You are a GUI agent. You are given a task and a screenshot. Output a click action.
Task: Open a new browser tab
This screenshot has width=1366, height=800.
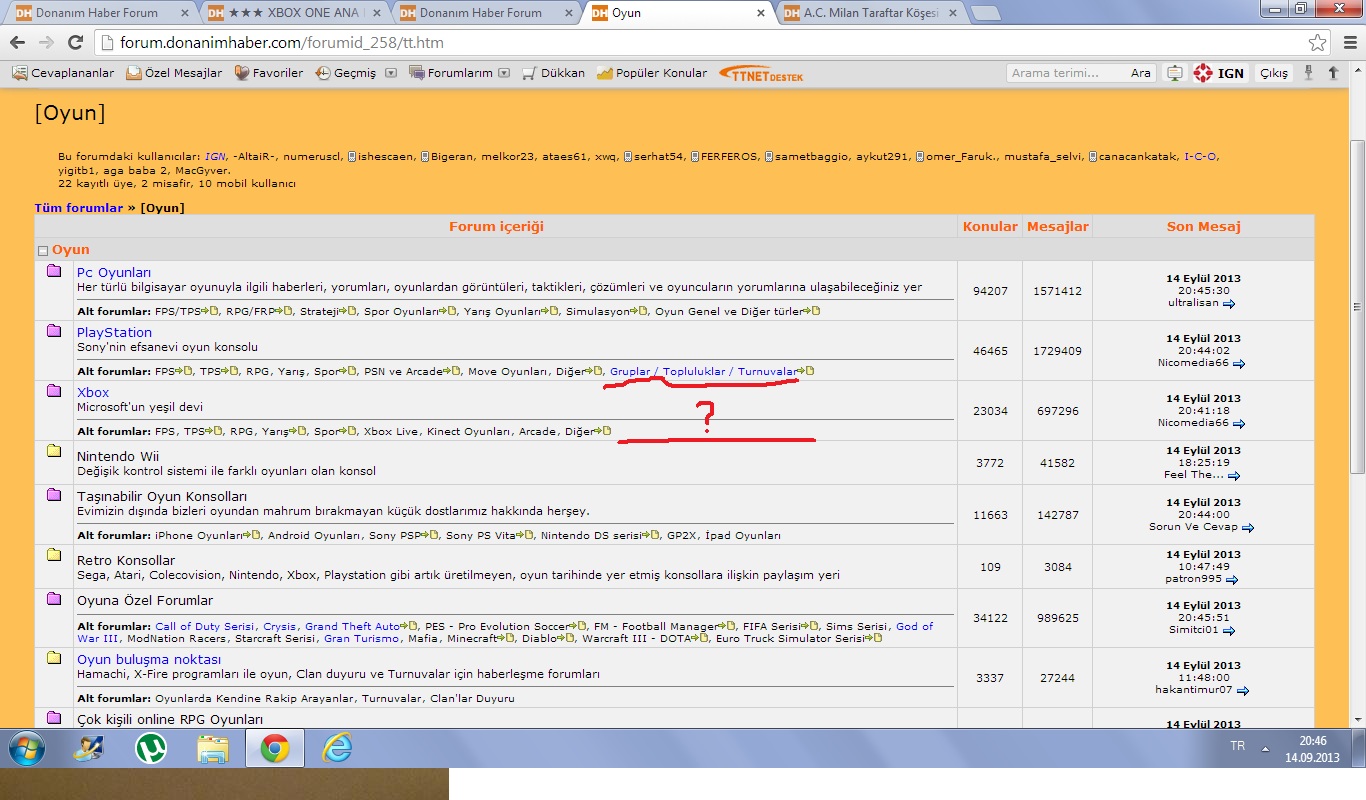985,14
